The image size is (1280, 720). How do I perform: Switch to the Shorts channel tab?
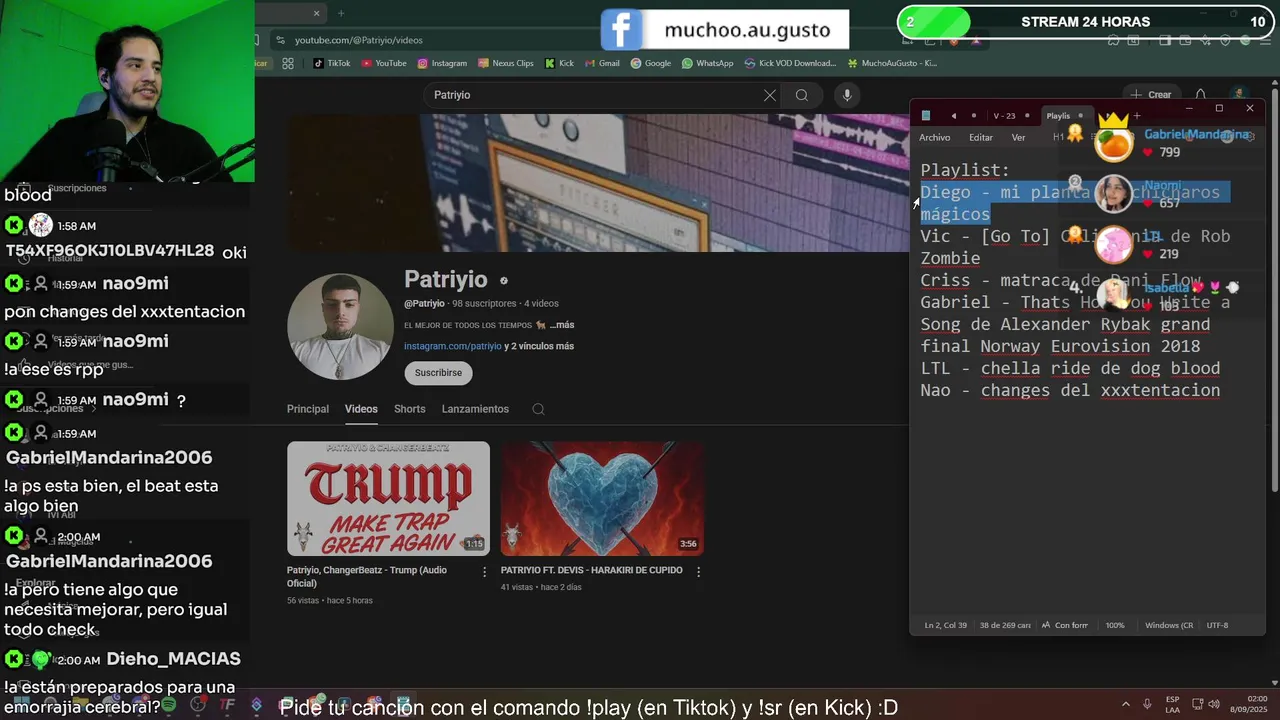[409, 409]
